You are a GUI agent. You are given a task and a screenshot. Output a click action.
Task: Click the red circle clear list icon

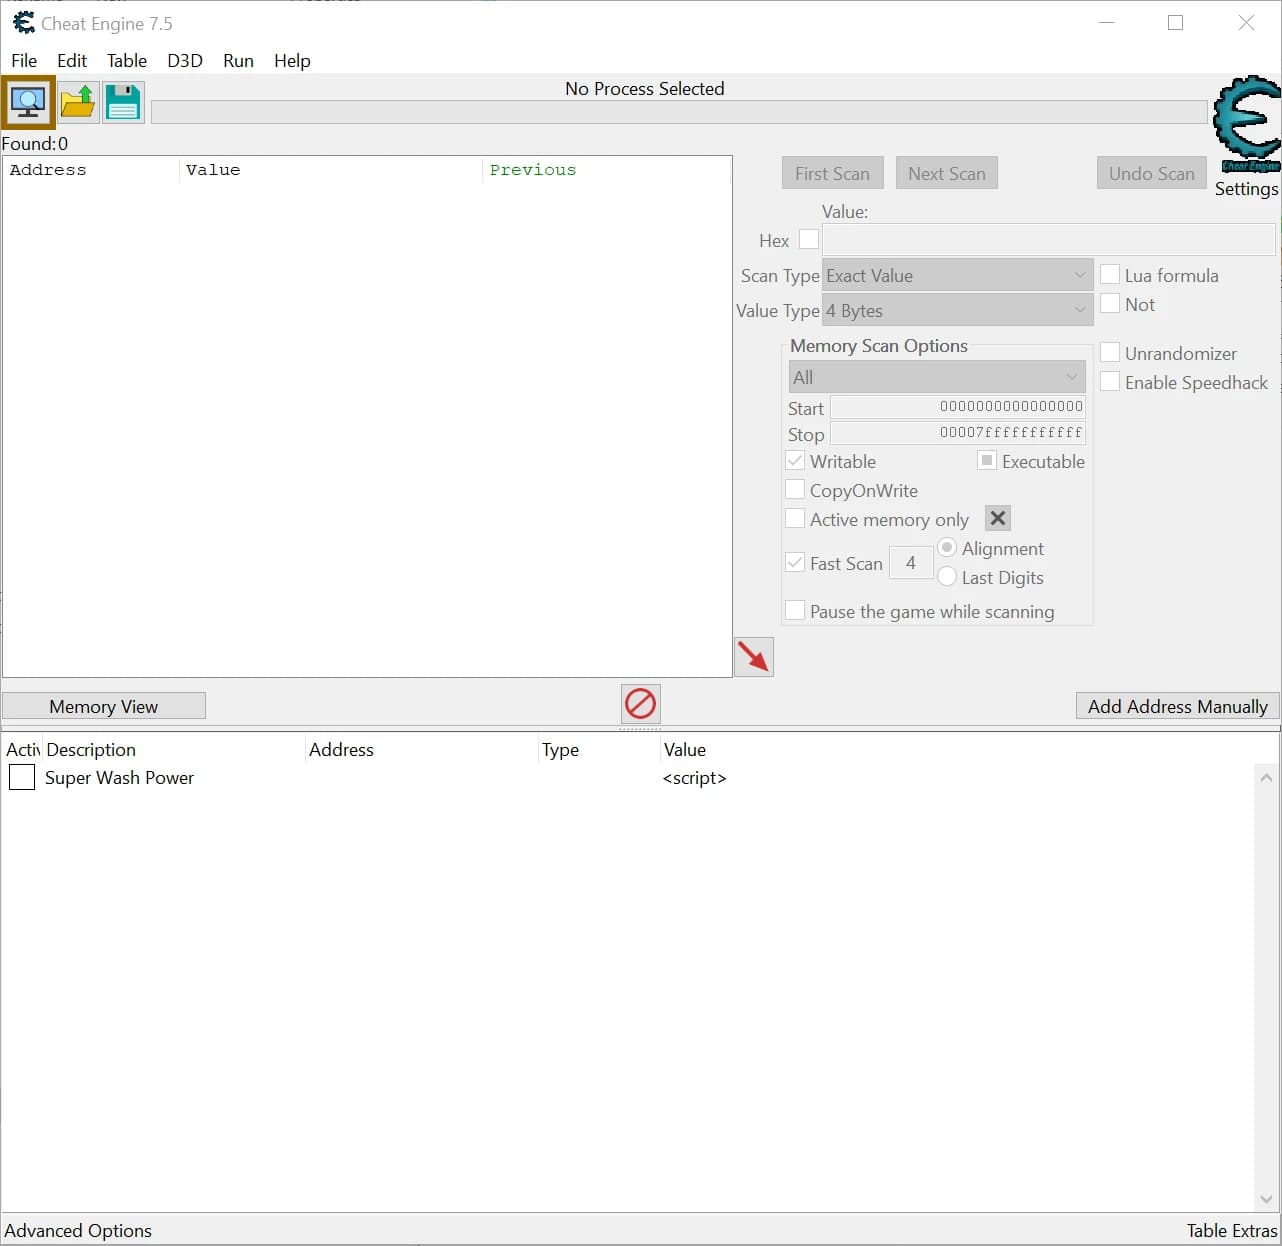coord(640,704)
